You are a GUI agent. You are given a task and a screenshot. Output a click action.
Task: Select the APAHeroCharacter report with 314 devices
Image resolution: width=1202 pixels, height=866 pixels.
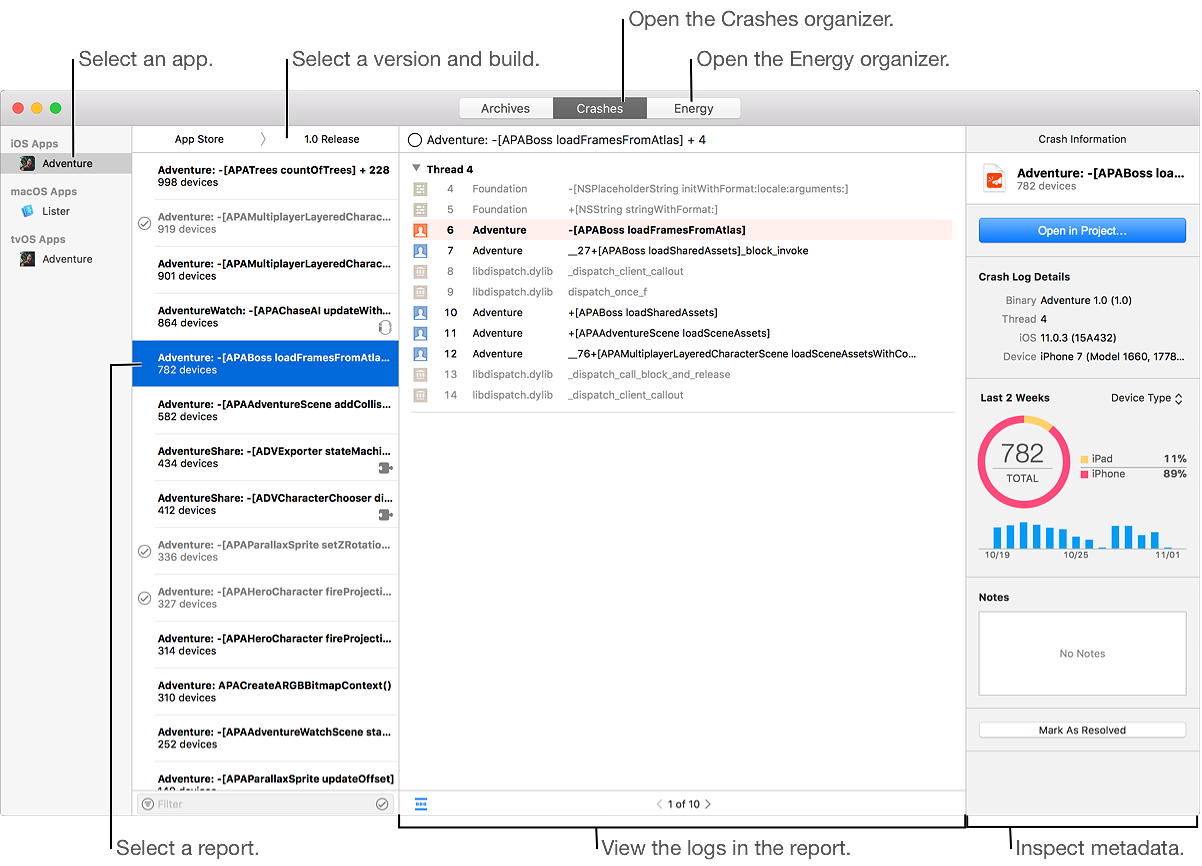265,644
